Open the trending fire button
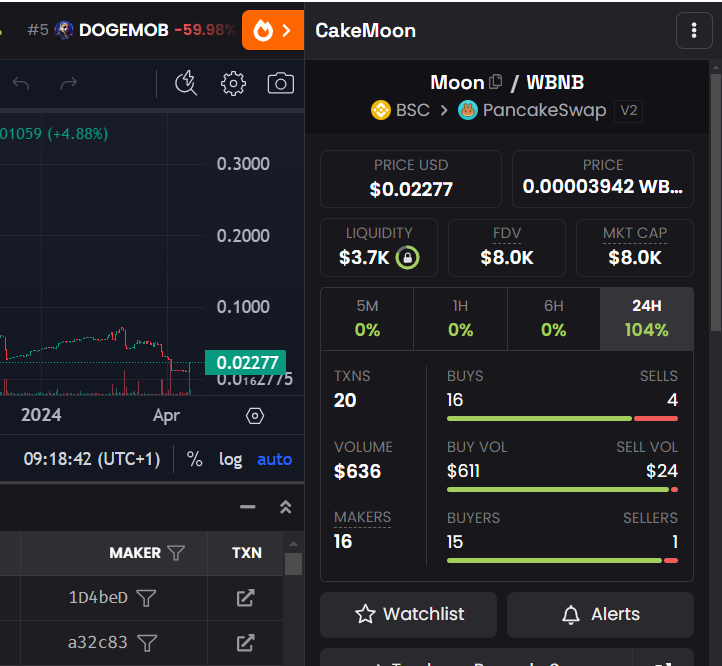Viewport: 722px width, 666px height. (273, 30)
